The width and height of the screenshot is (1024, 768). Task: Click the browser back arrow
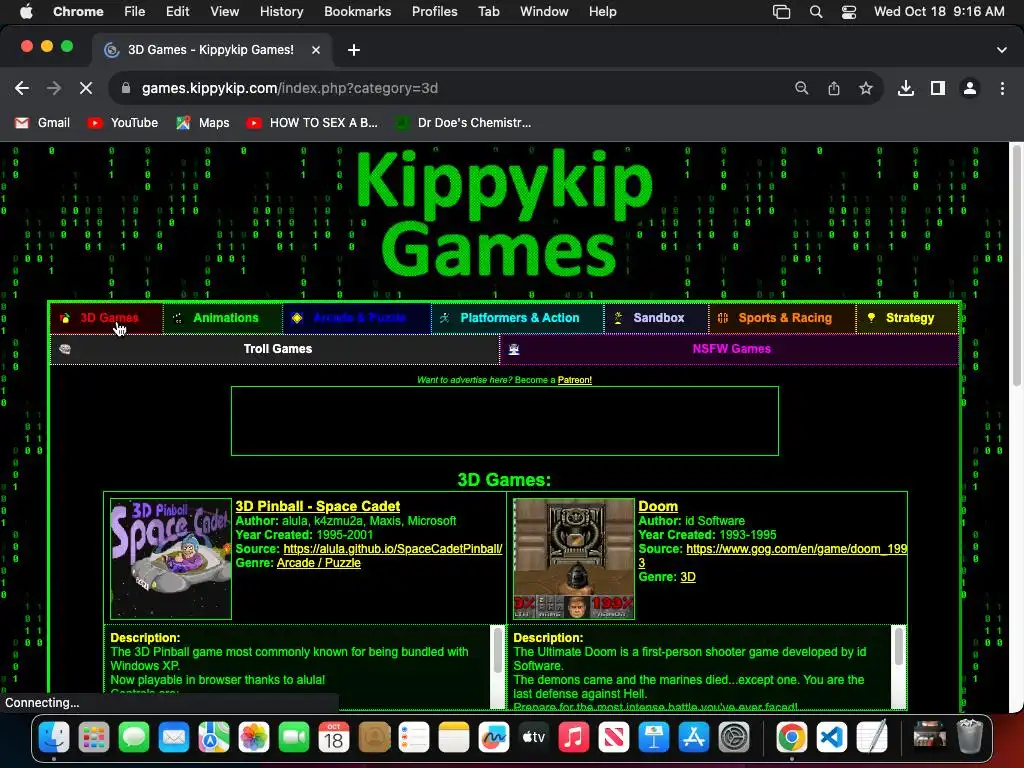coord(22,88)
